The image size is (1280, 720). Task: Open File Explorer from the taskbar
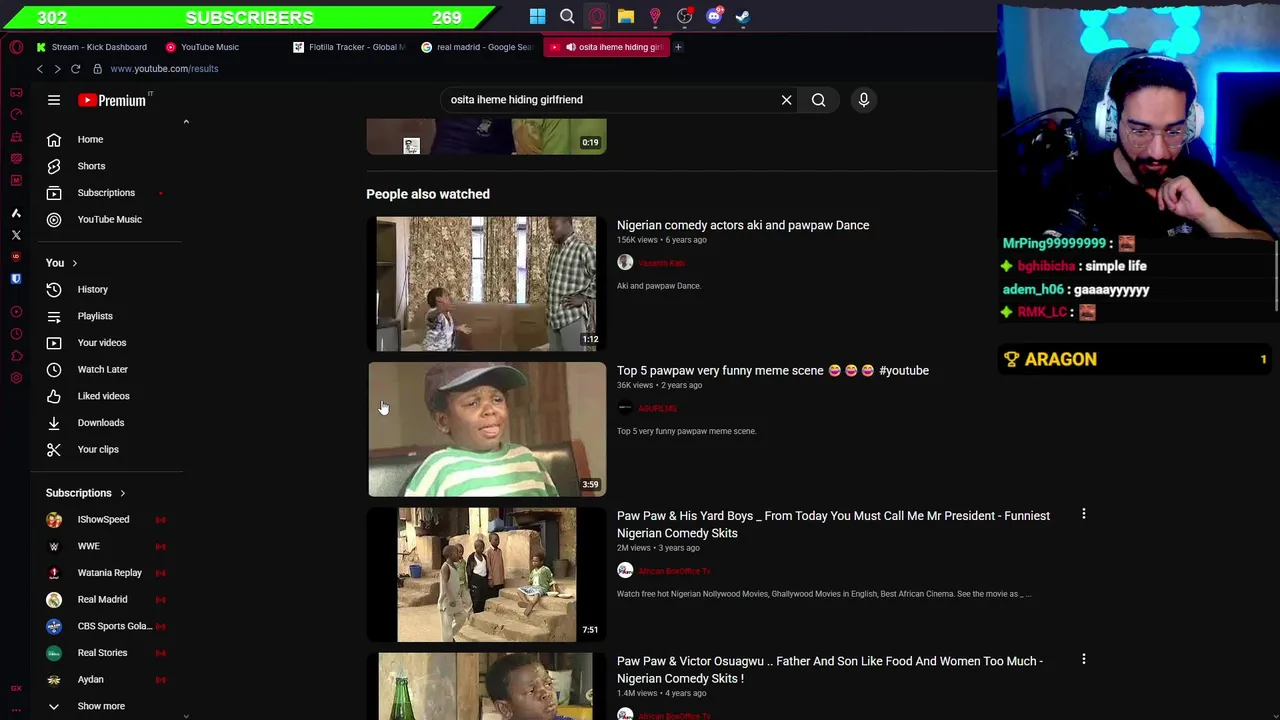(625, 16)
